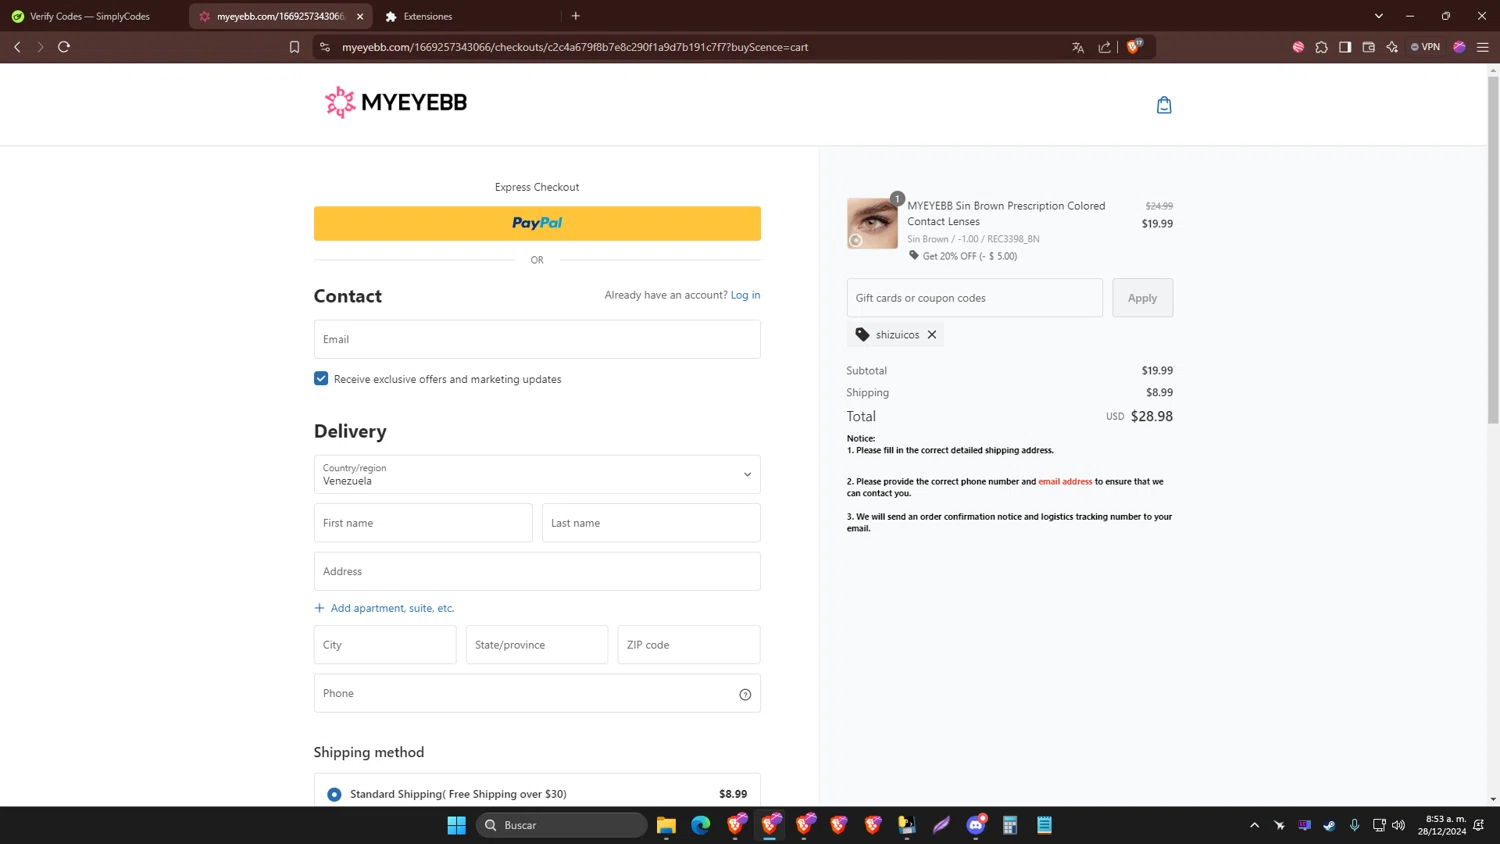
Task: Open the Windows Start menu
Action: [x=456, y=825]
